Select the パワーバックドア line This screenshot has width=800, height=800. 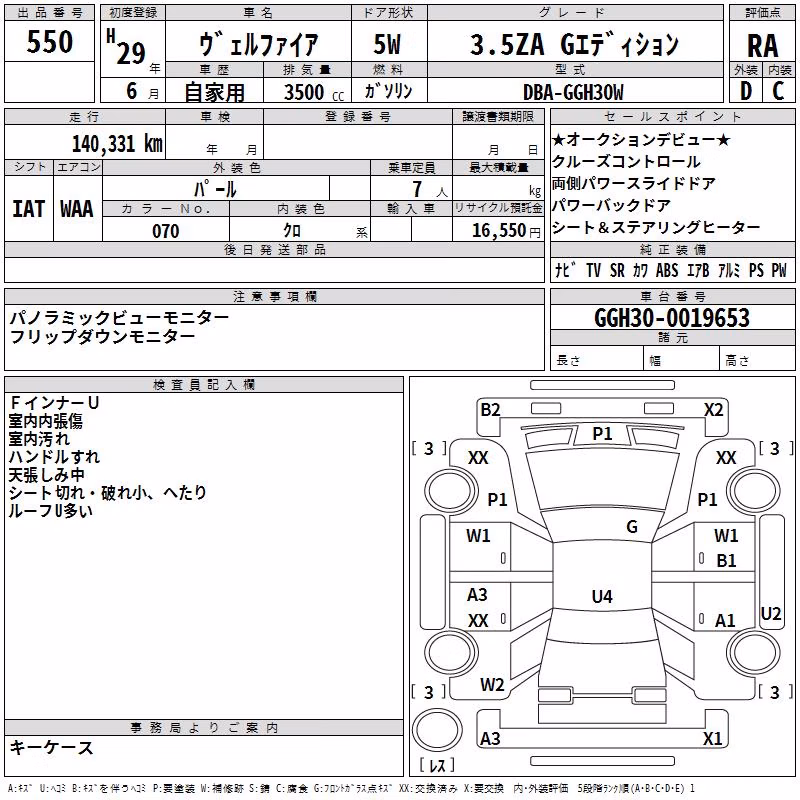point(611,205)
